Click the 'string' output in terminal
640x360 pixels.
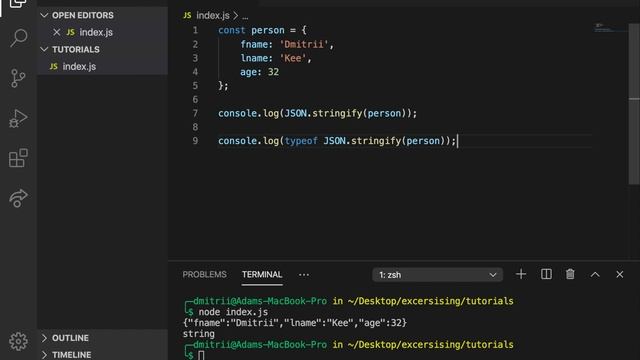pos(198,334)
